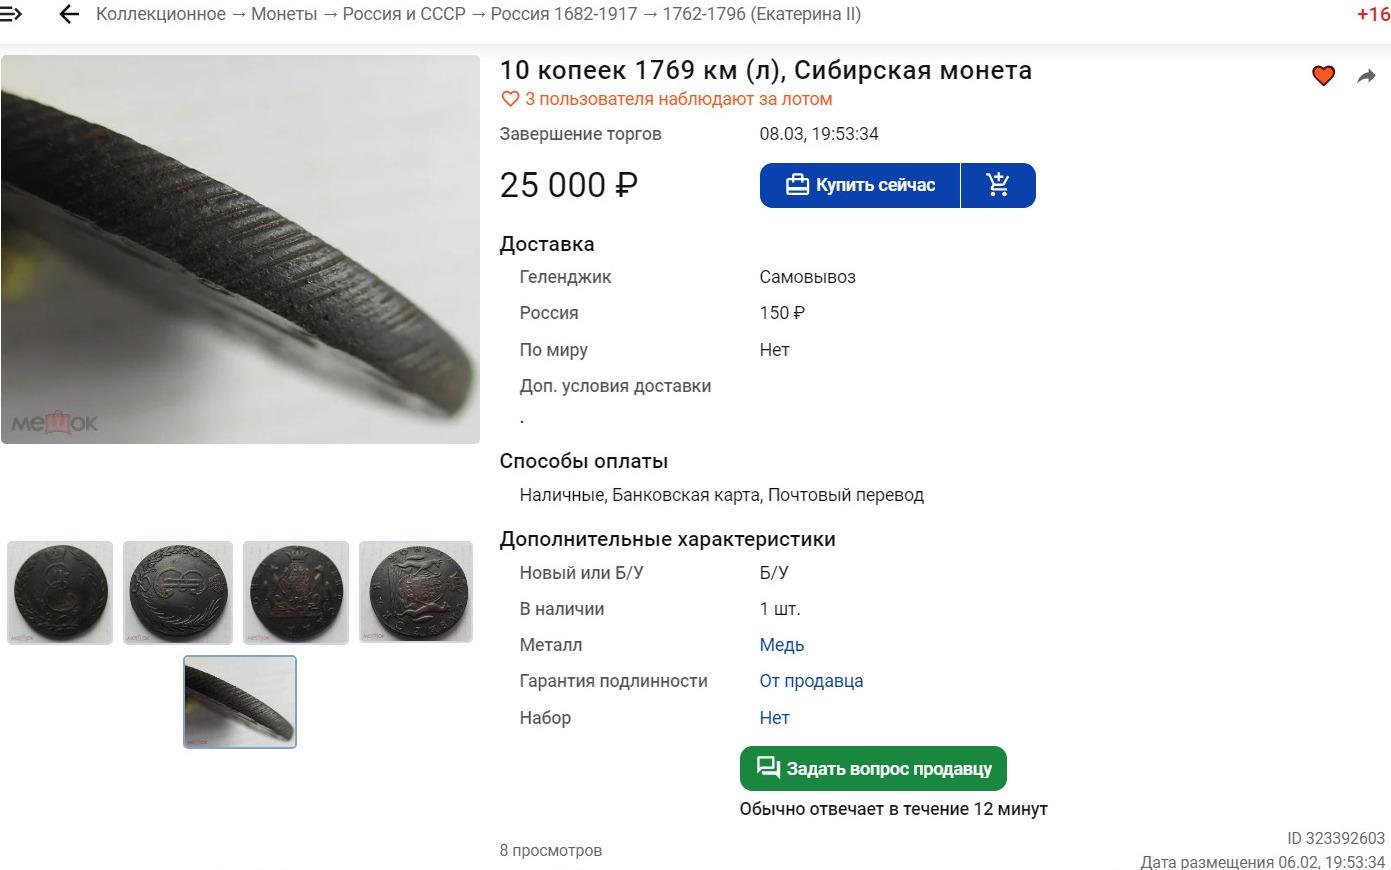
Task: Select the coin edge thumbnail
Action: (x=240, y=702)
